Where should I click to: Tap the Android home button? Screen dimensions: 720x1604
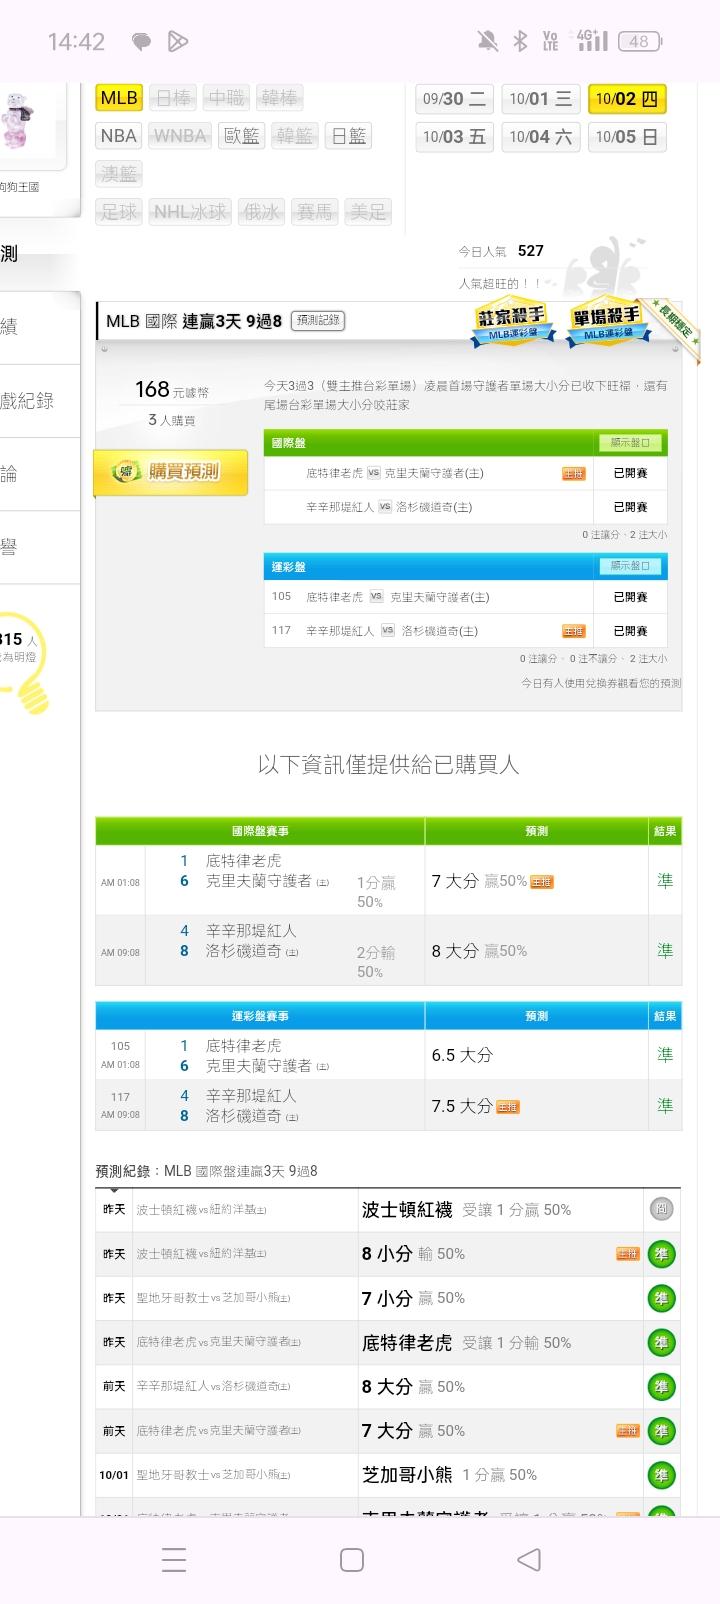coord(352,1559)
